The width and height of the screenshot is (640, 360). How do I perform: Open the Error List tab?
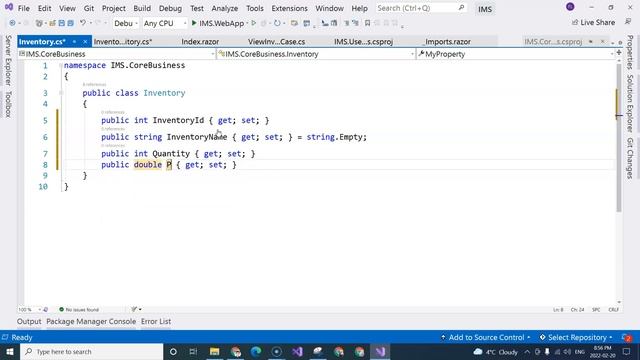[x=156, y=322]
